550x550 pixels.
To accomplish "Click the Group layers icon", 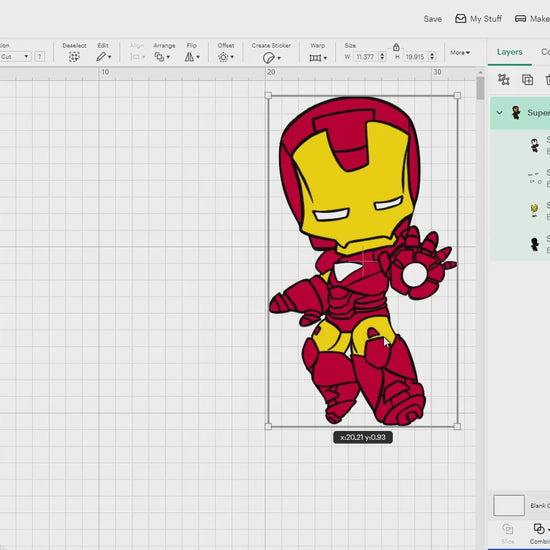I will 504,80.
